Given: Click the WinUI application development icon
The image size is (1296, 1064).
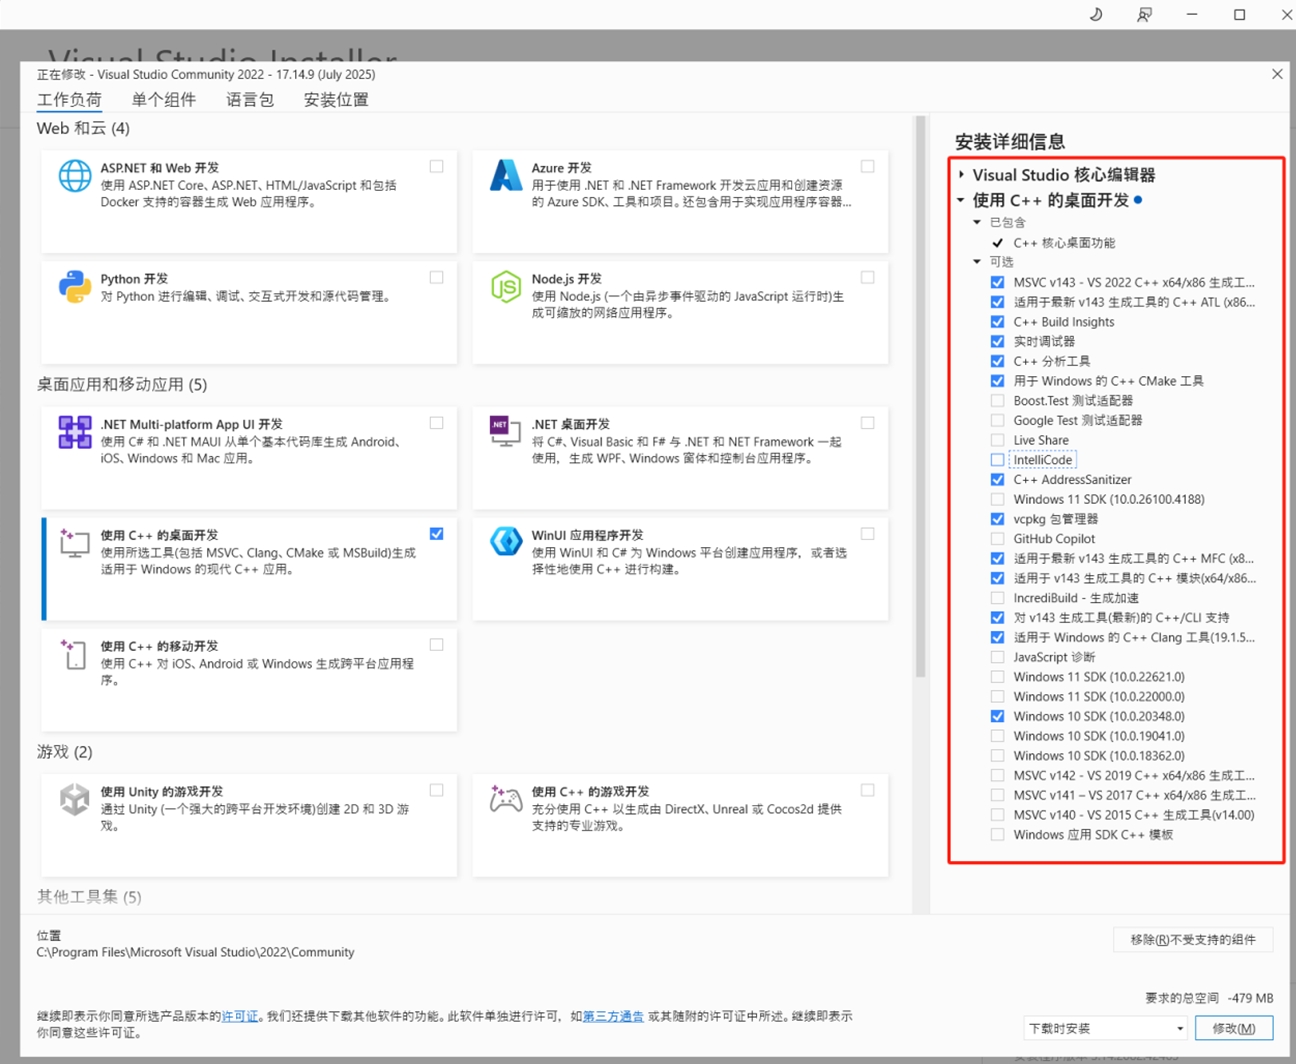Looking at the screenshot, I should [x=506, y=542].
